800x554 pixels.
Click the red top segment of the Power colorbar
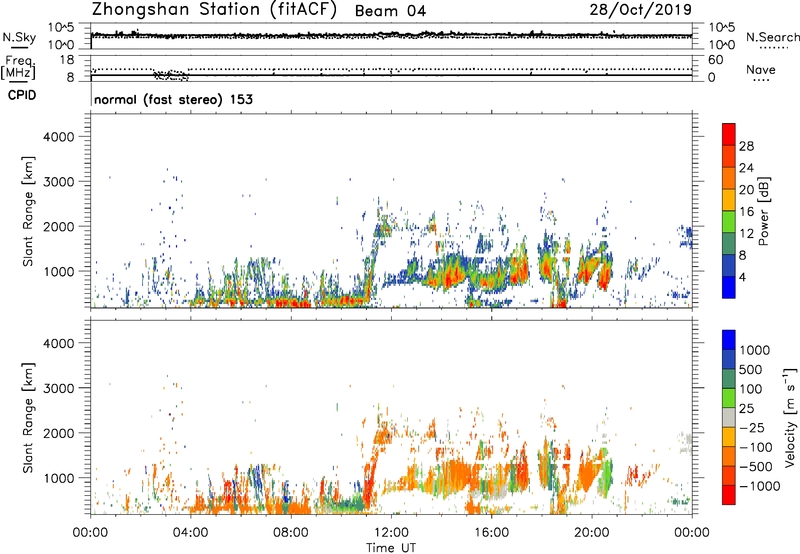(729, 134)
